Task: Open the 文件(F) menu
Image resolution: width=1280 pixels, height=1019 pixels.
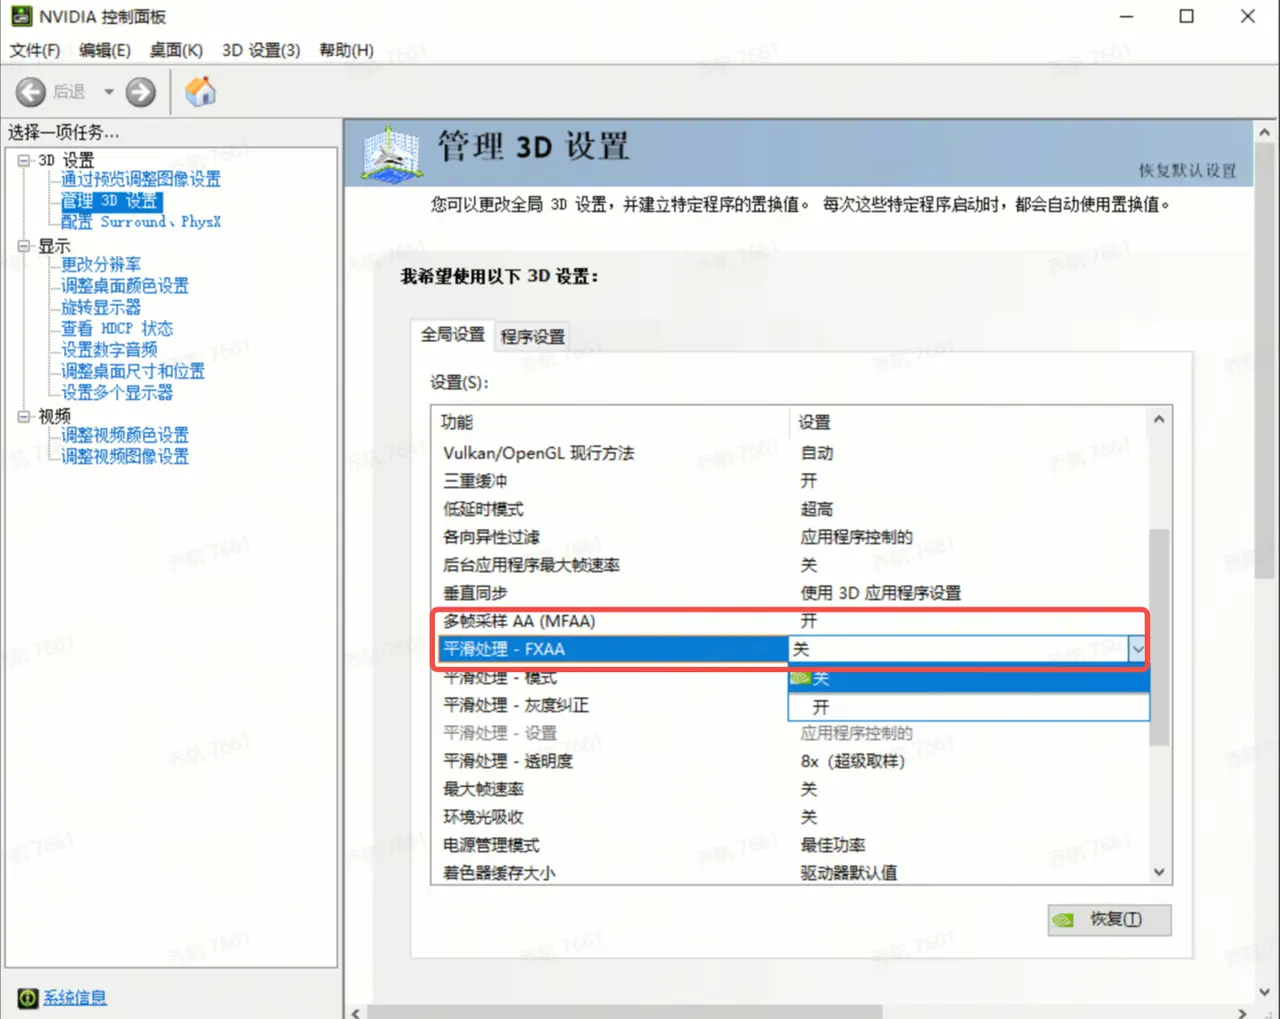Action: 35,50
